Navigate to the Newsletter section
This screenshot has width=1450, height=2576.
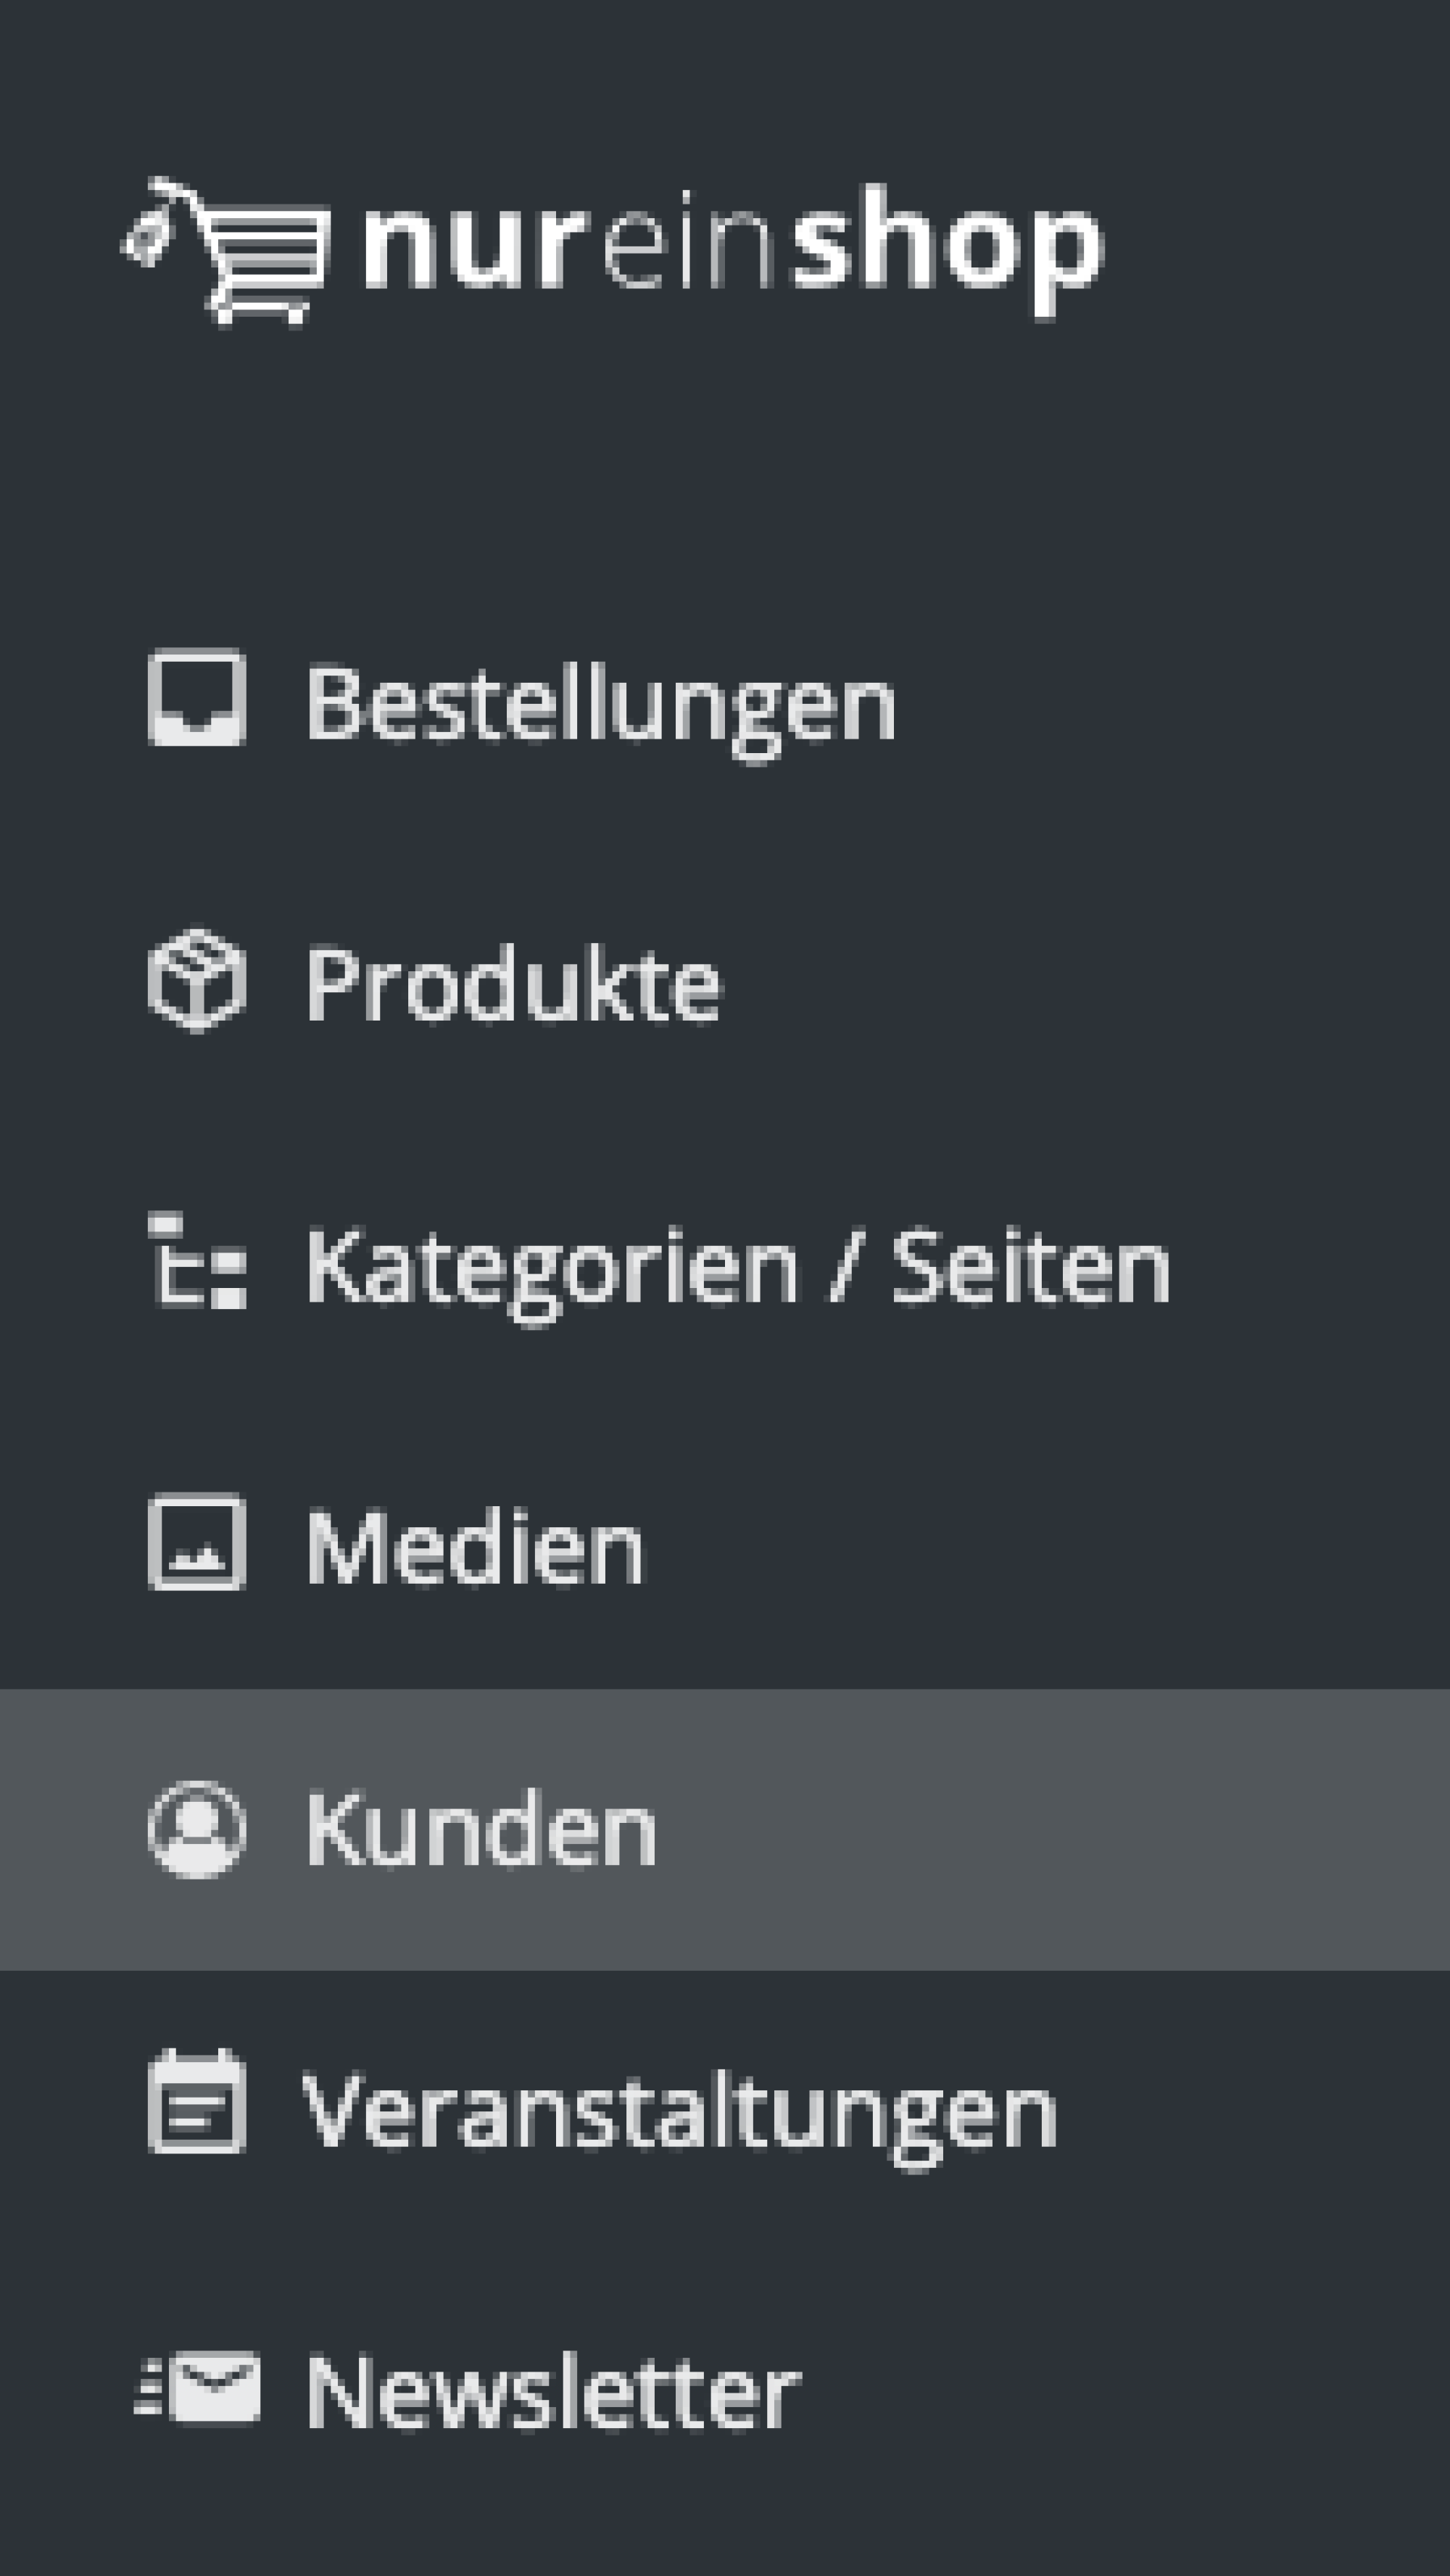pyautogui.click(x=550, y=2390)
